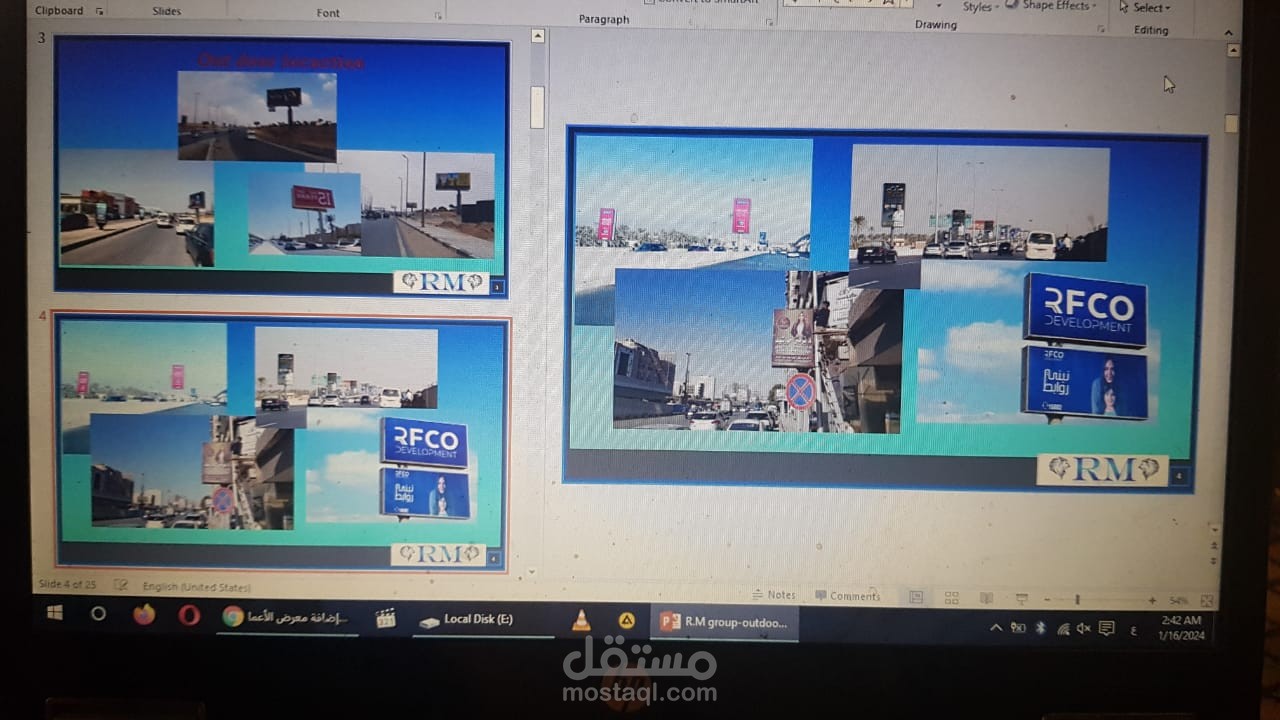Viewport: 1280px width, 720px height.
Task: Select the RM logo on main slide
Action: coord(1102,469)
